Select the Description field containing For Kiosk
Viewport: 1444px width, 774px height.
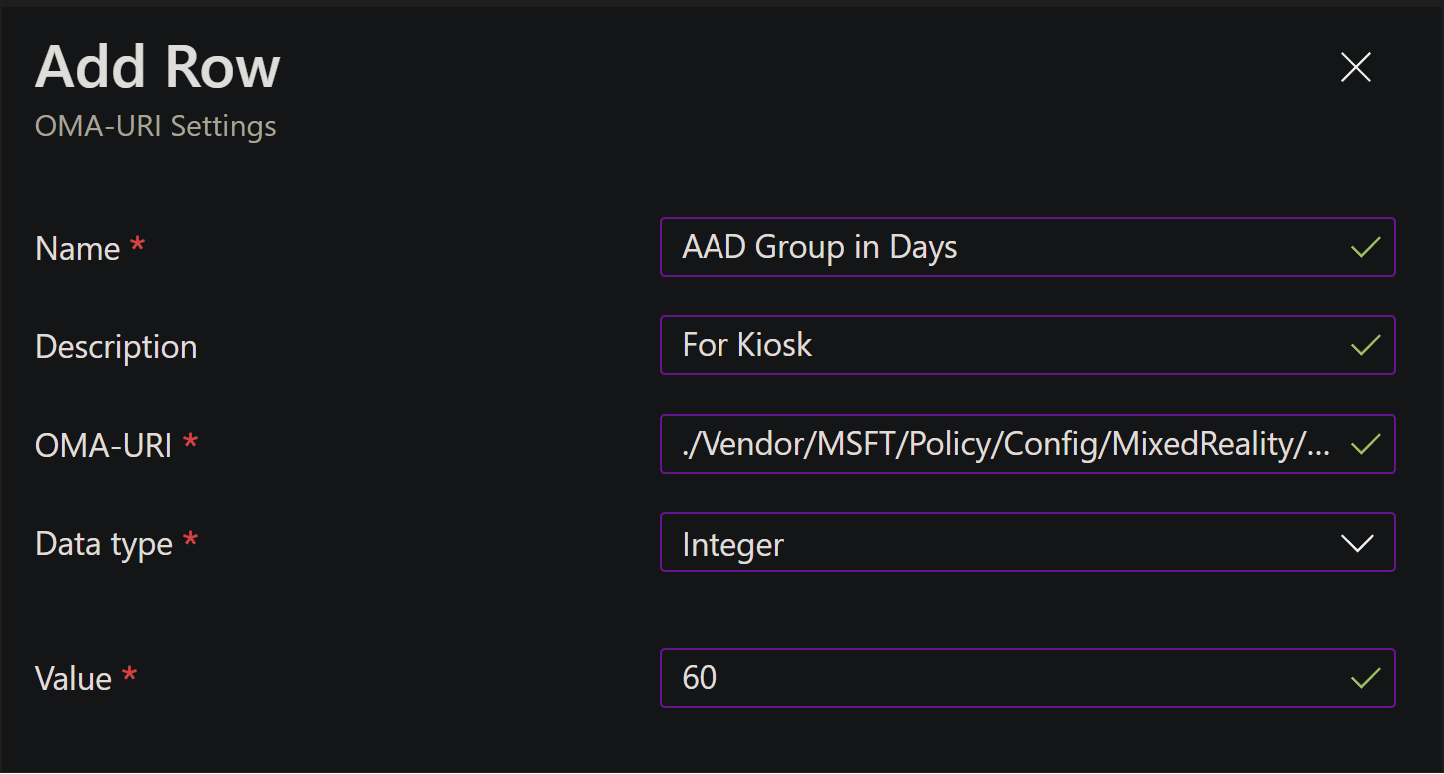point(1000,345)
